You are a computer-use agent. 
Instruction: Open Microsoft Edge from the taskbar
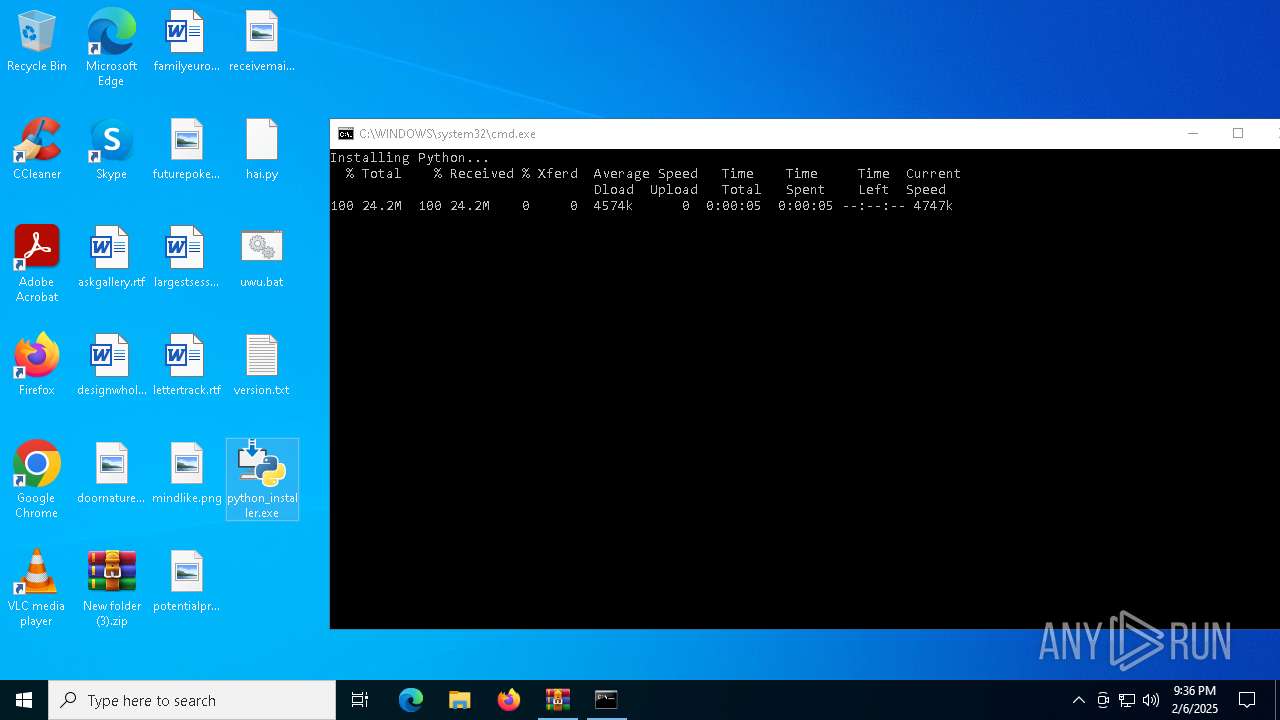pyautogui.click(x=411, y=700)
